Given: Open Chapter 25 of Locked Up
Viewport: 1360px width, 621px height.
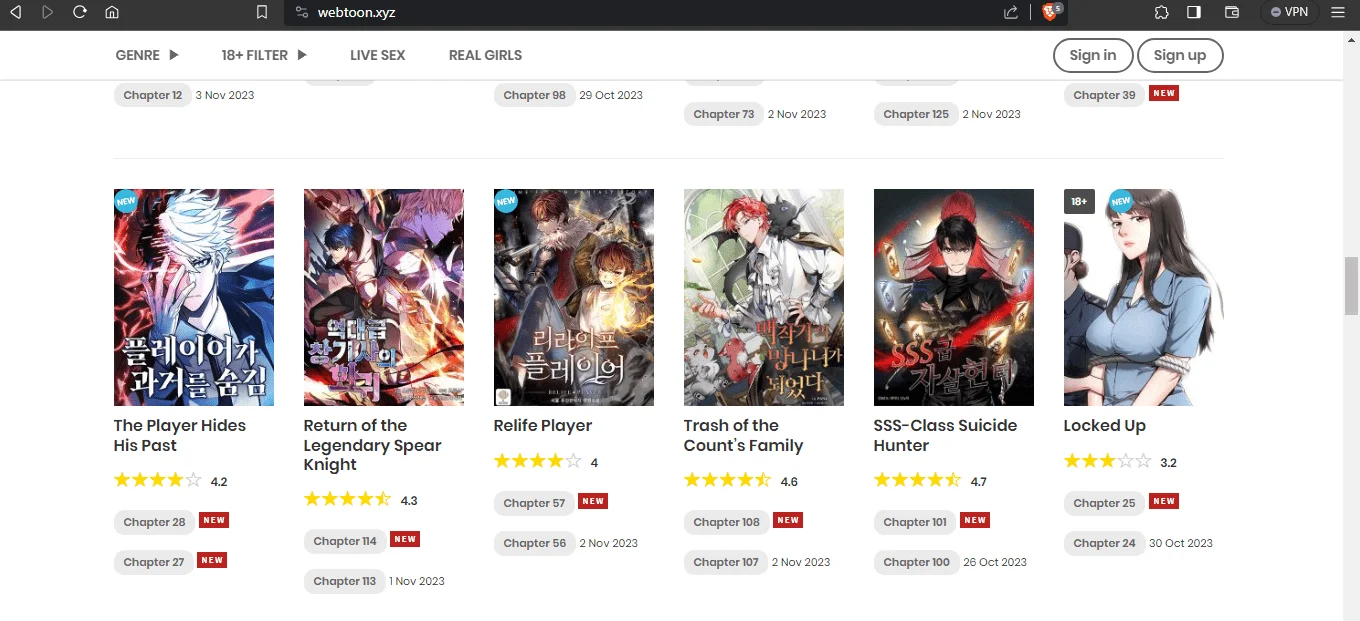Looking at the screenshot, I should pyautogui.click(x=1104, y=503).
